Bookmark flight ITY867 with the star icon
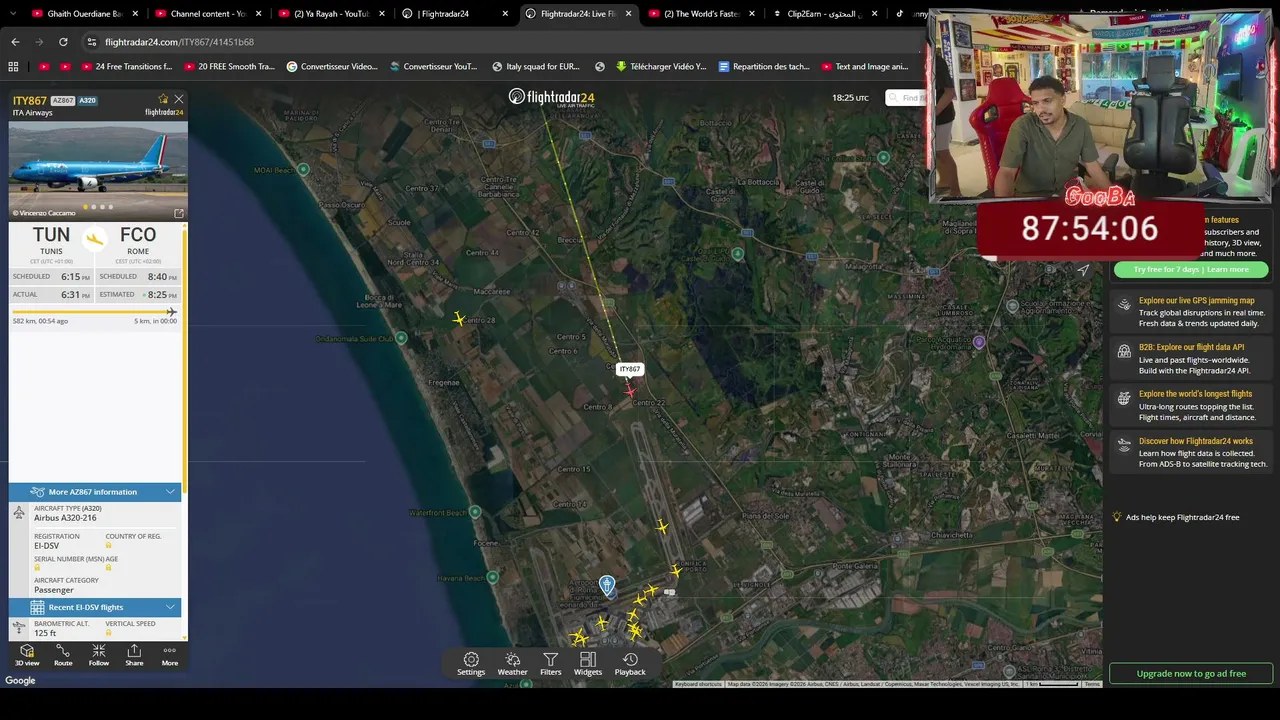Viewport: 1280px width, 720px height. (x=163, y=99)
